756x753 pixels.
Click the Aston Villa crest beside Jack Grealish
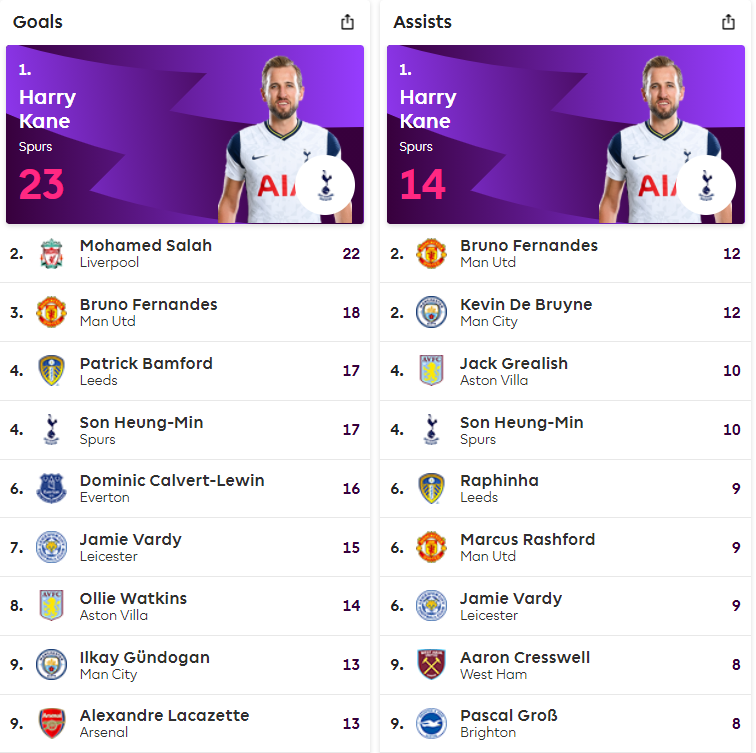(432, 370)
